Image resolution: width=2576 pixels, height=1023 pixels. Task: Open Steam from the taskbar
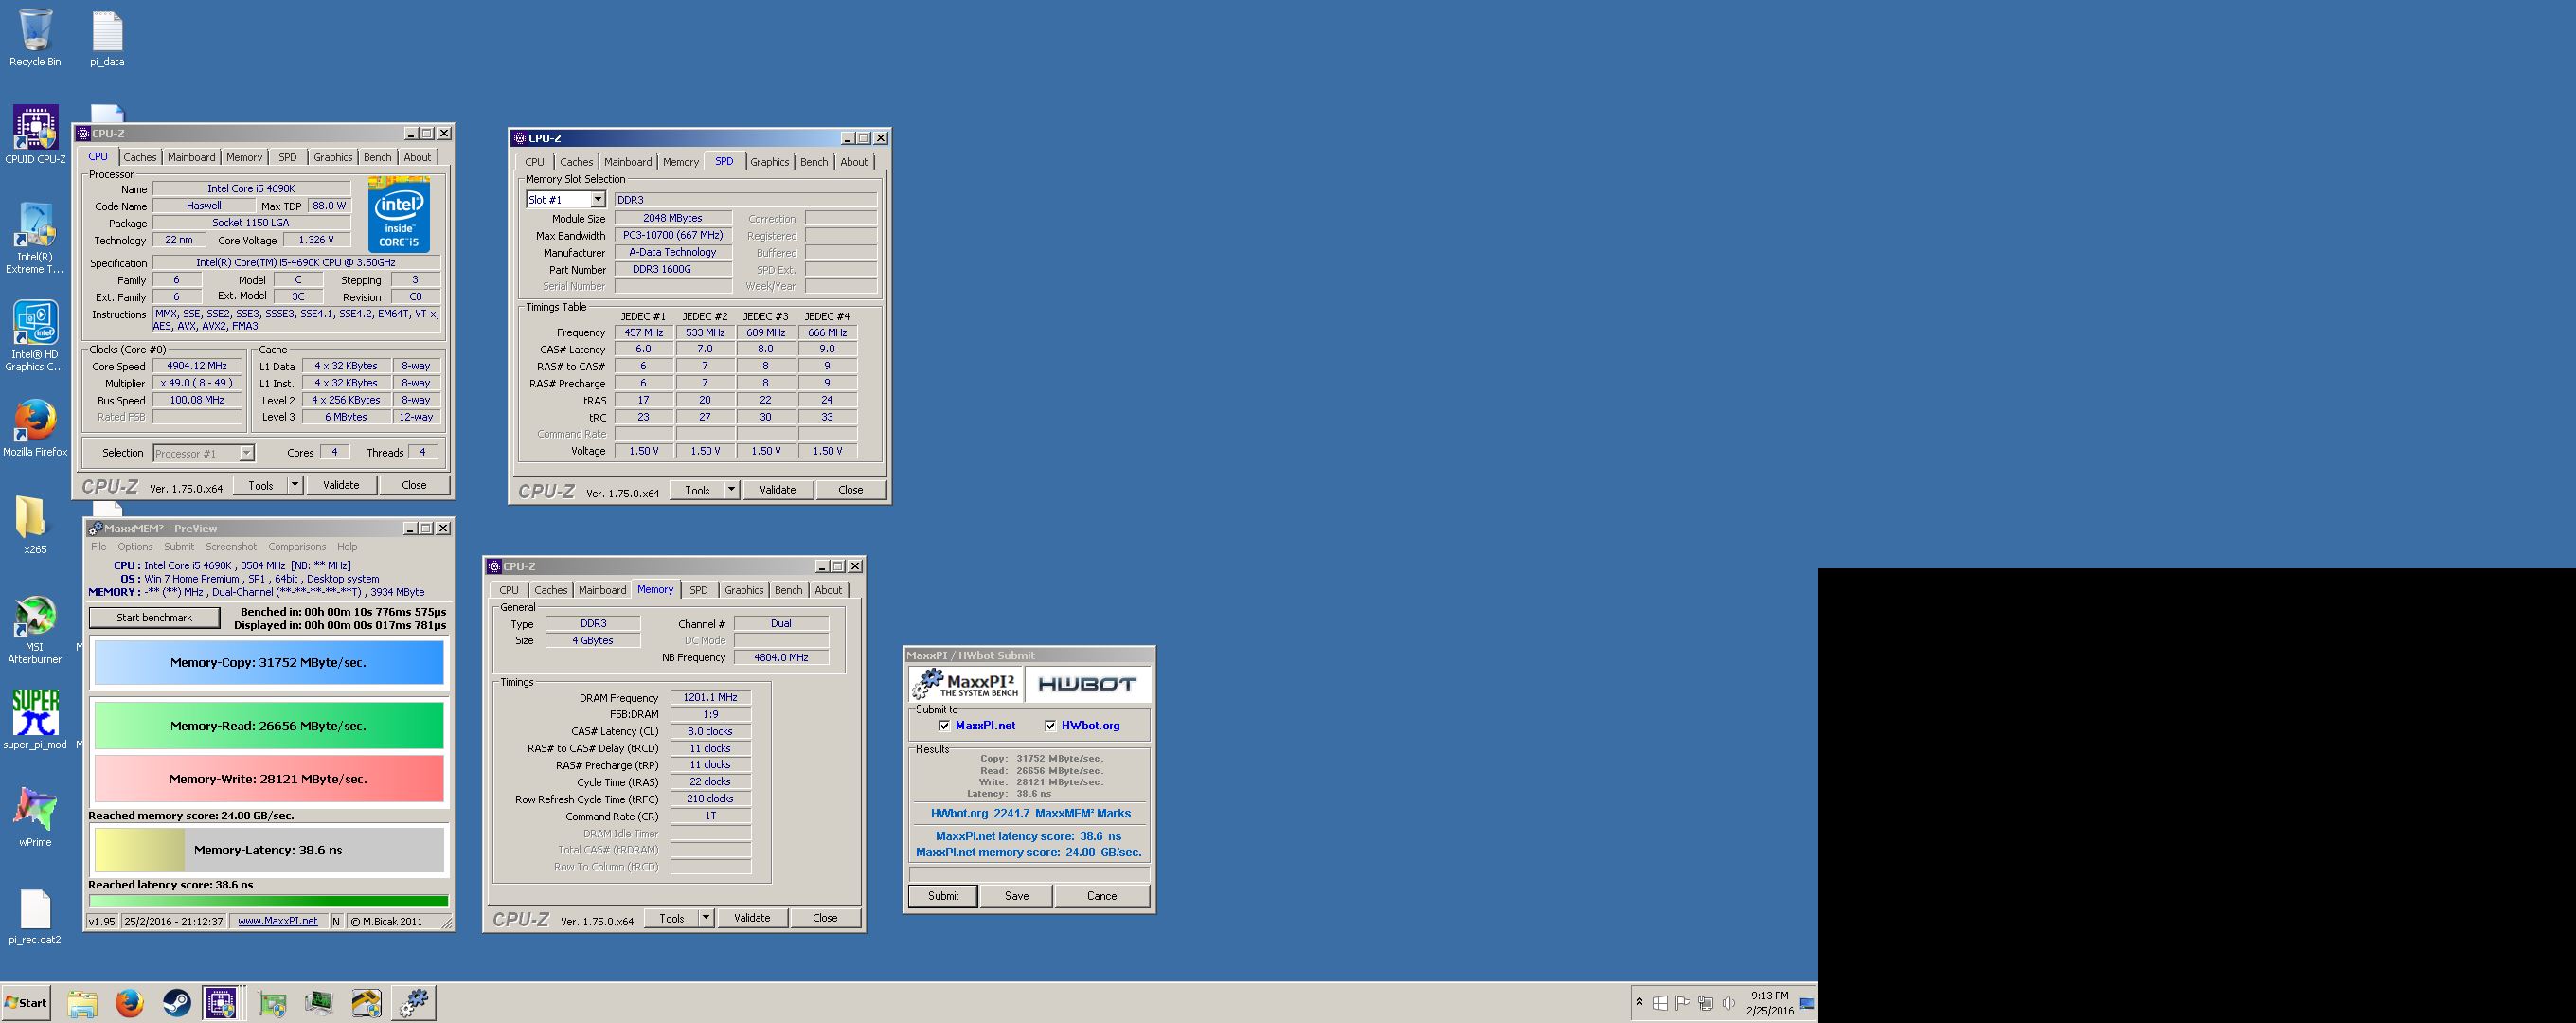coord(177,1003)
